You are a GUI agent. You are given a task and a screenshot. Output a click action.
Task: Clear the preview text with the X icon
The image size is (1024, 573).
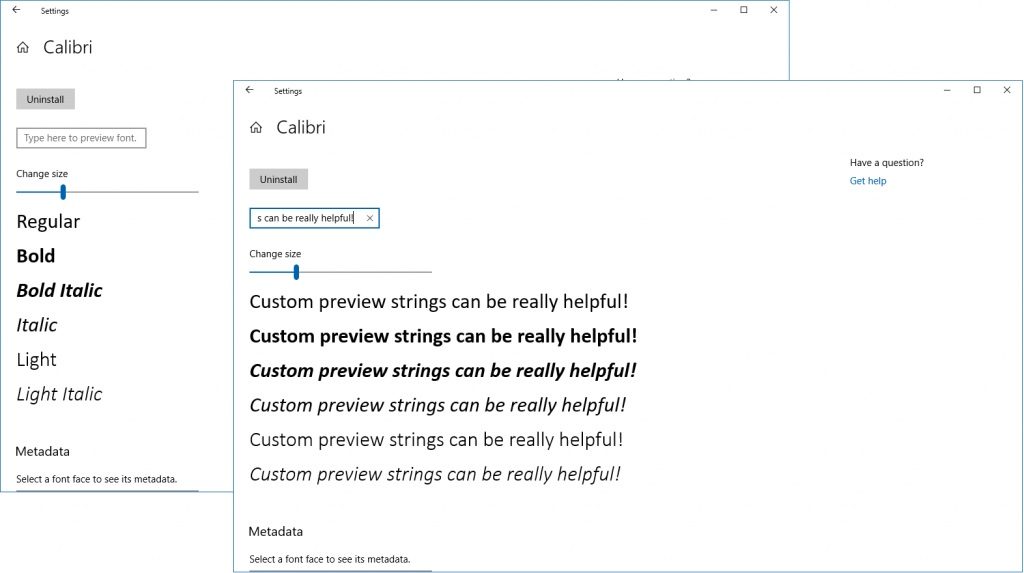[370, 218]
